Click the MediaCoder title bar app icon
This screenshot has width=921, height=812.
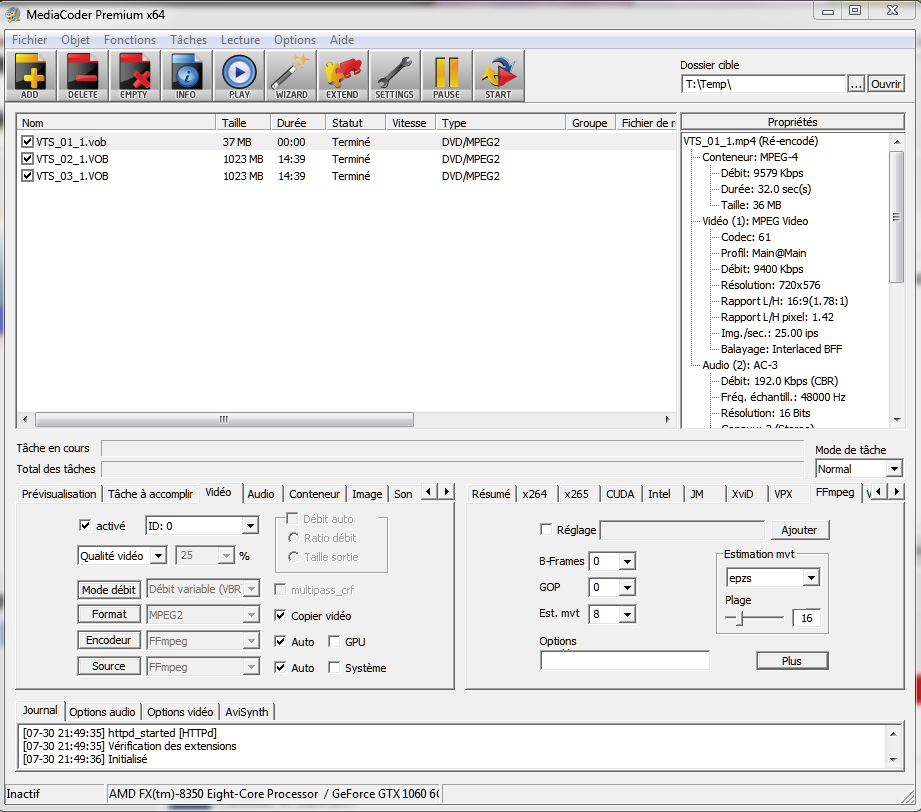tap(13, 14)
